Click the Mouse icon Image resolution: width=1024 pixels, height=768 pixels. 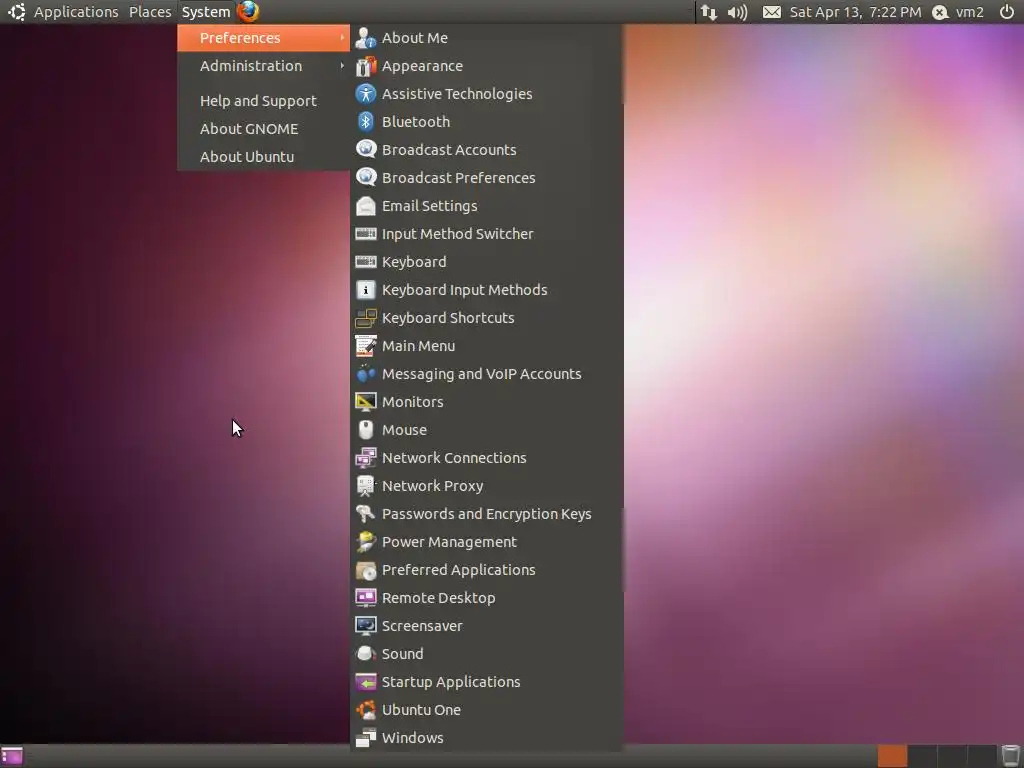[366, 430]
